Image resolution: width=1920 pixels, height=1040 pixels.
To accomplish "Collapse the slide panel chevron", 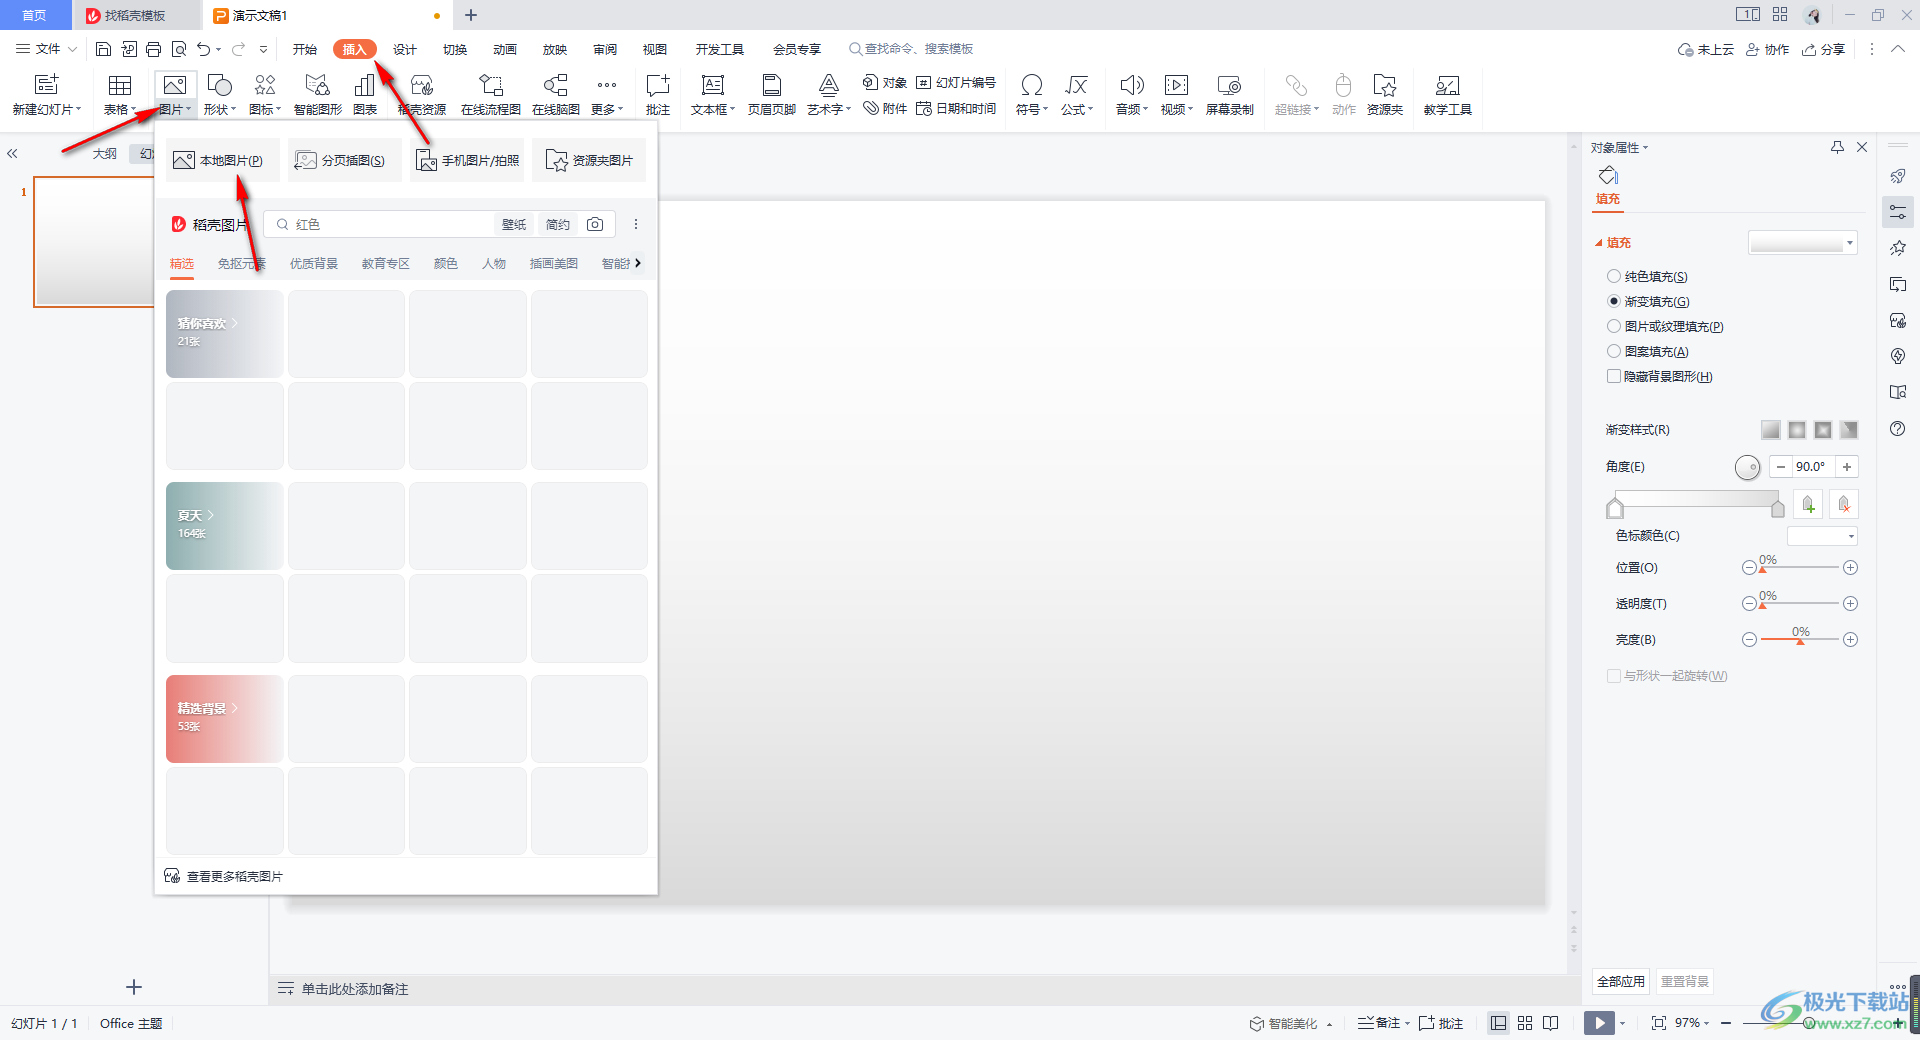I will [12, 153].
